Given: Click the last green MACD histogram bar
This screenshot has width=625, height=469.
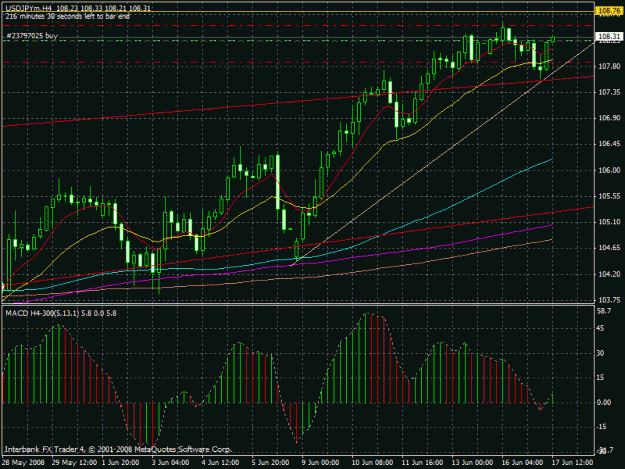Looking at the screenshot, I should (x=552, y=398).
